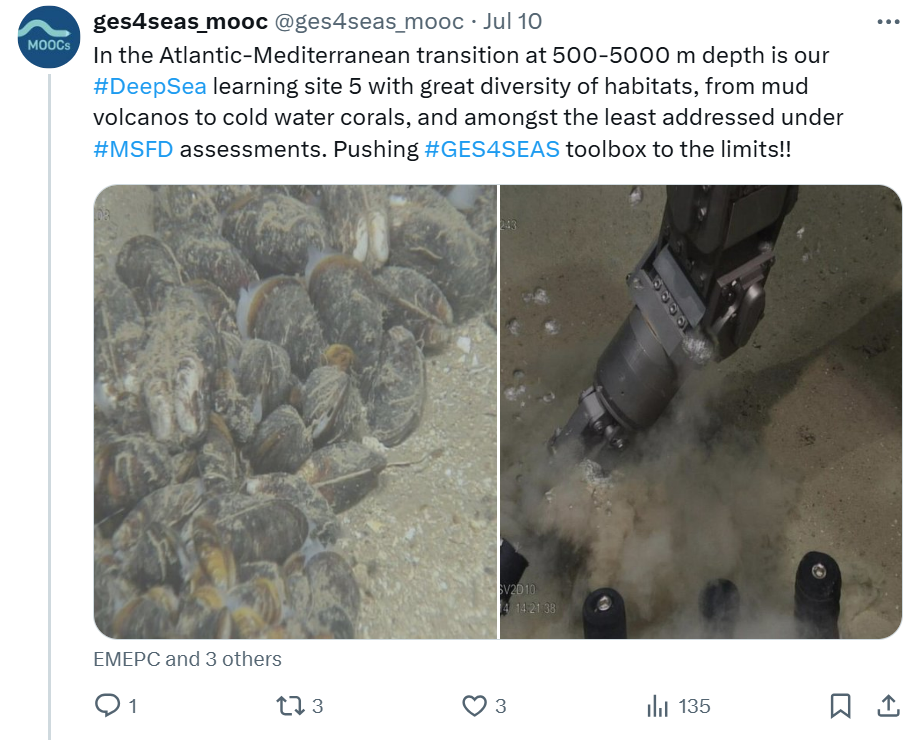The width and height of the screenshot is (917, 740).
Task: Select the #GES4SEAS hashtag
Action: click(x=492, y=150)
